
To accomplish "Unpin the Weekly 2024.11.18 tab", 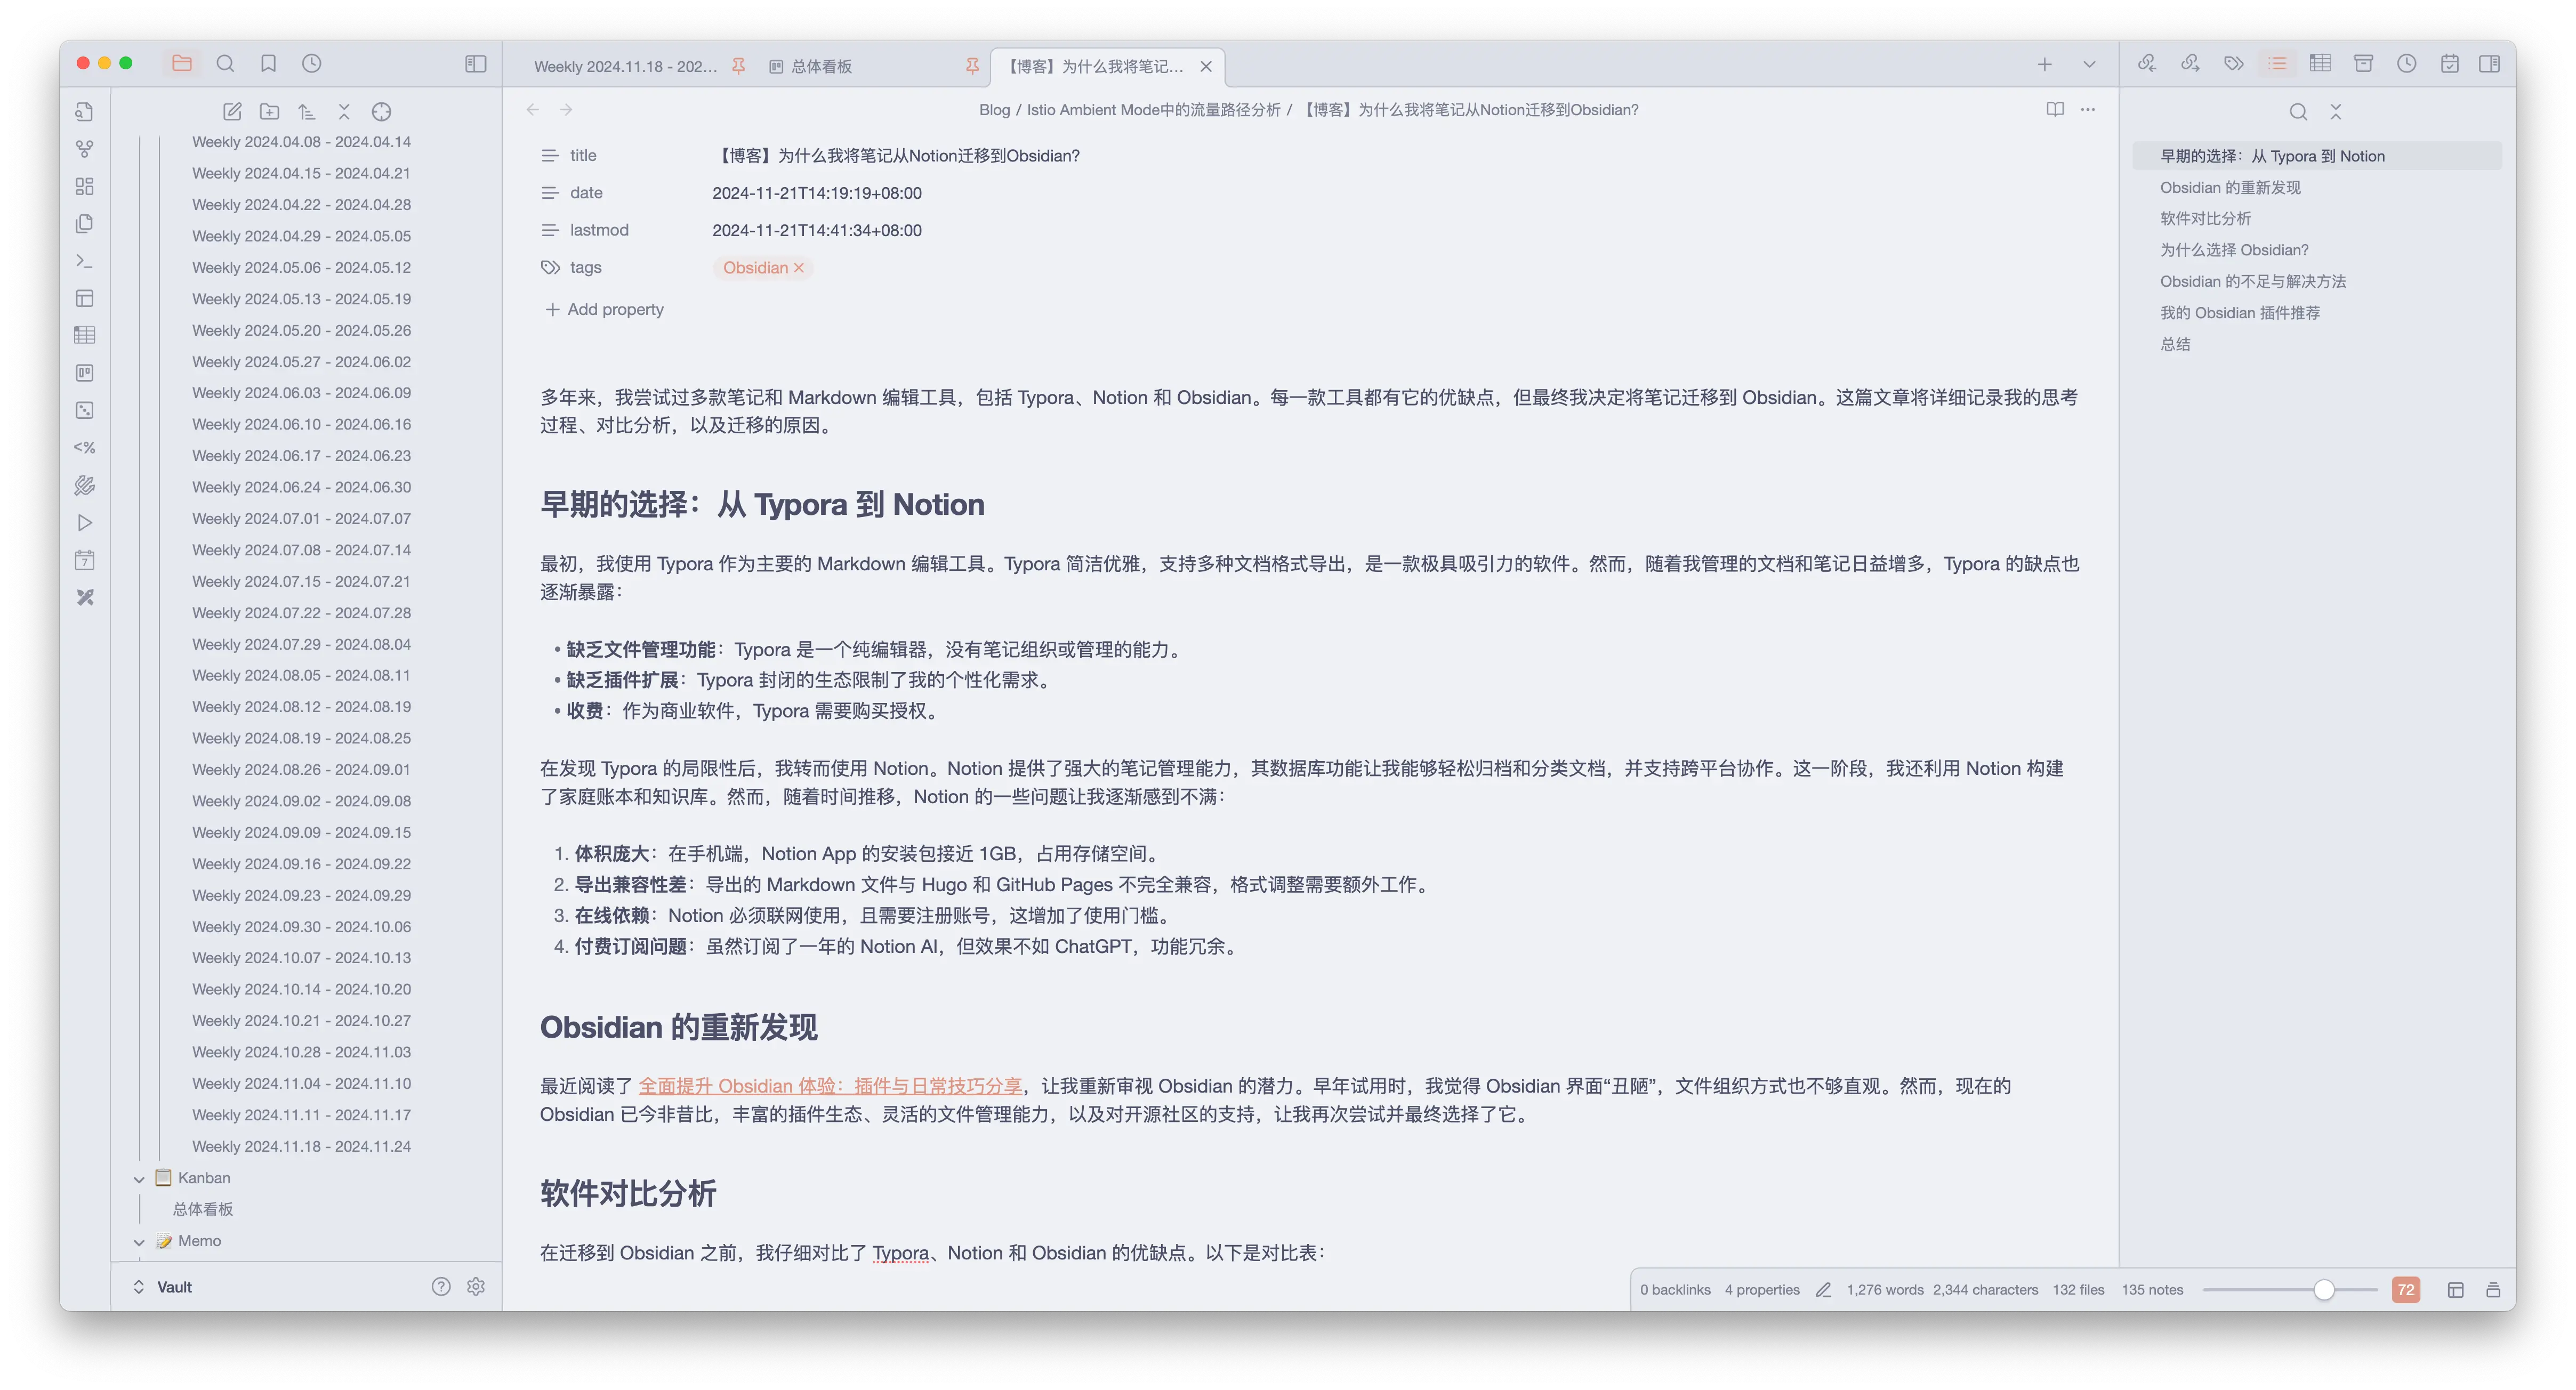I will tap(738, 66).
